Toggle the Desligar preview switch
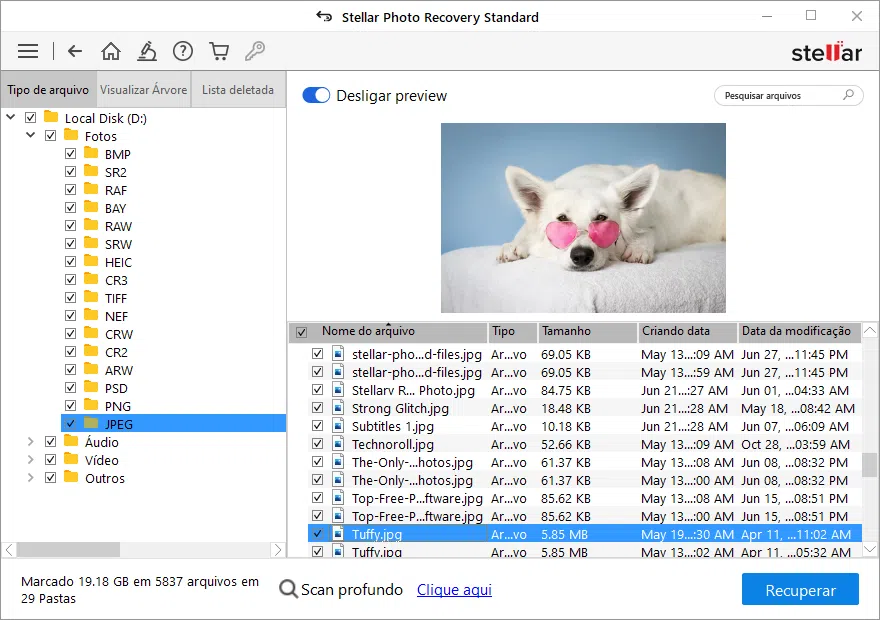Viewport: 880px width, 620px height. (316, 96)
